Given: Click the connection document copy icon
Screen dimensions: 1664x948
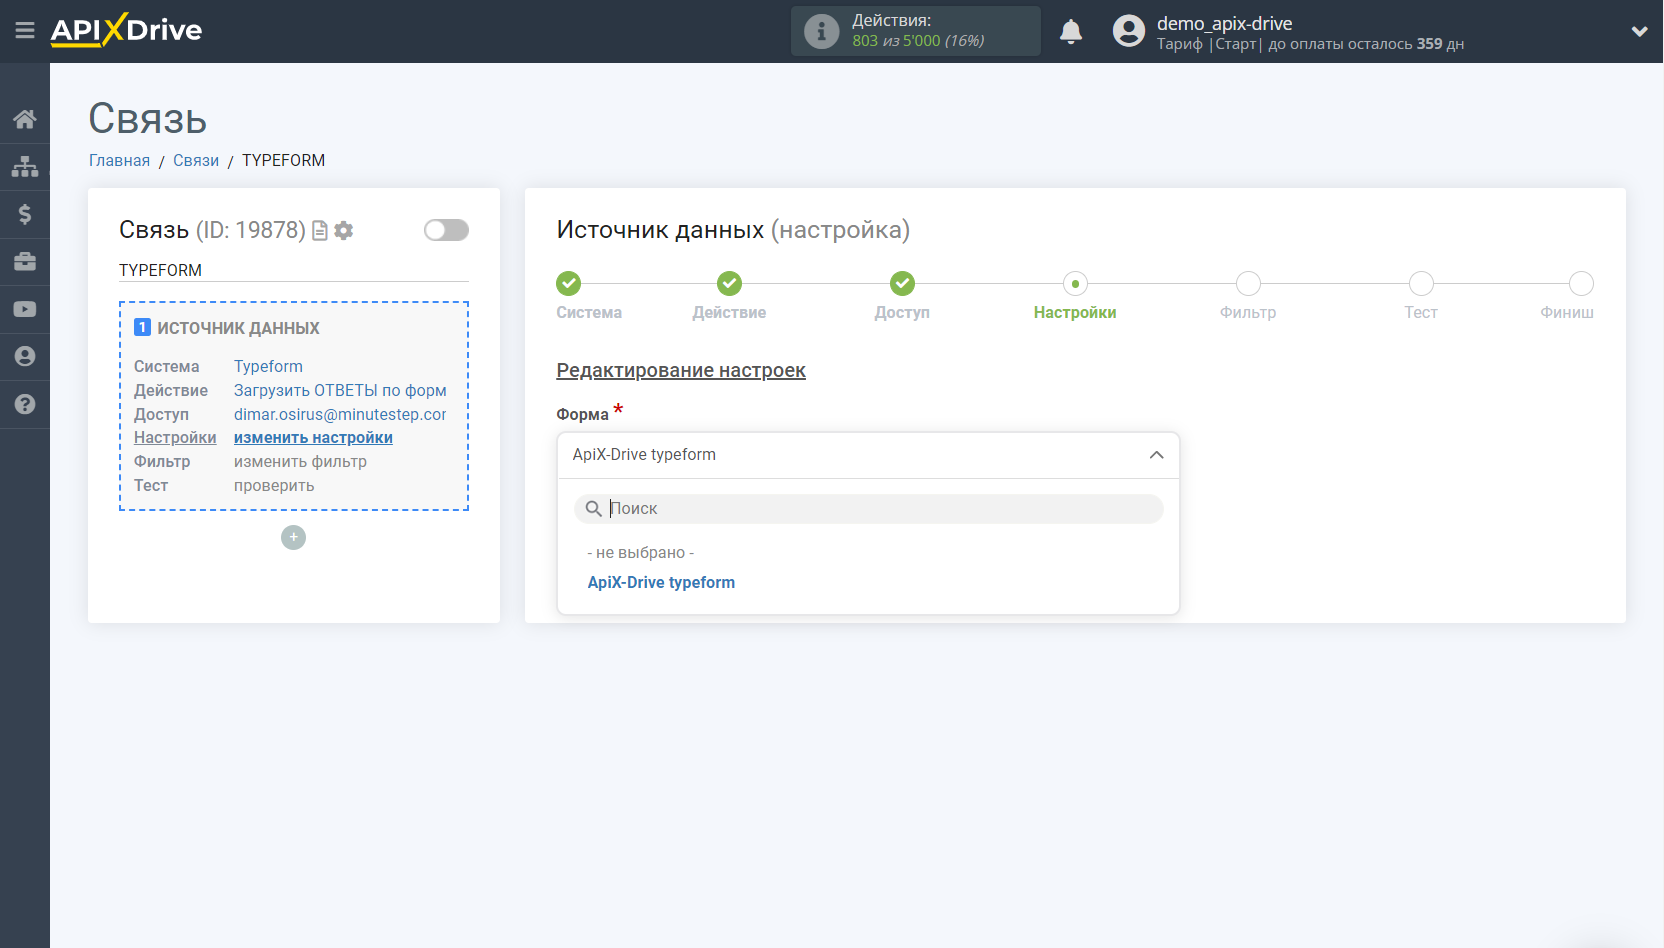Looking at the screenshot, I should pos(320,231).
